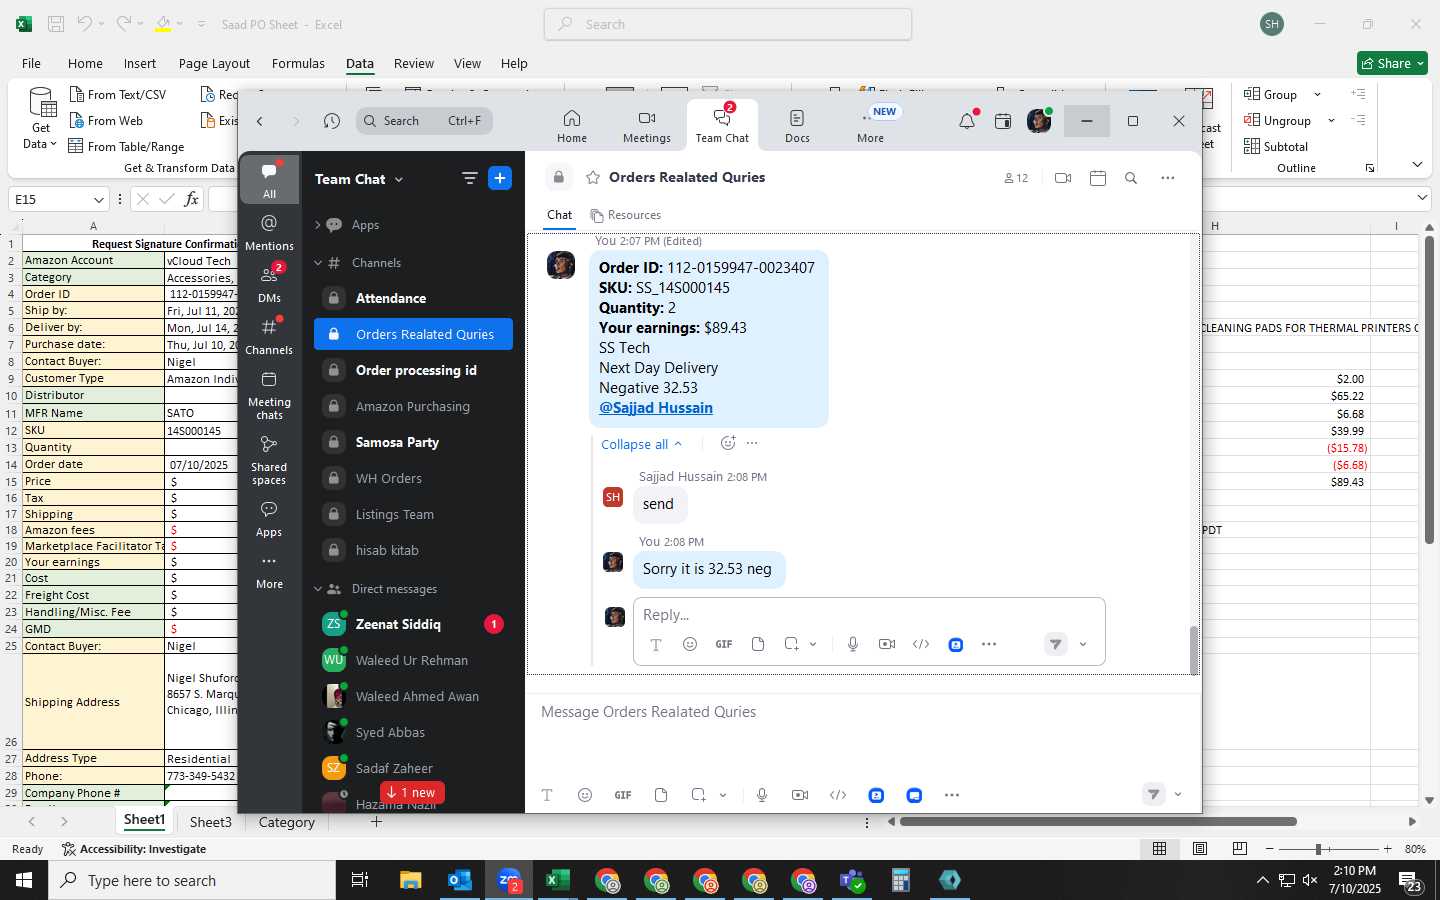Screen dimensions: 1440x900
Task: Open Outlook from the Windows taskbar
Action: coord(459,880)
